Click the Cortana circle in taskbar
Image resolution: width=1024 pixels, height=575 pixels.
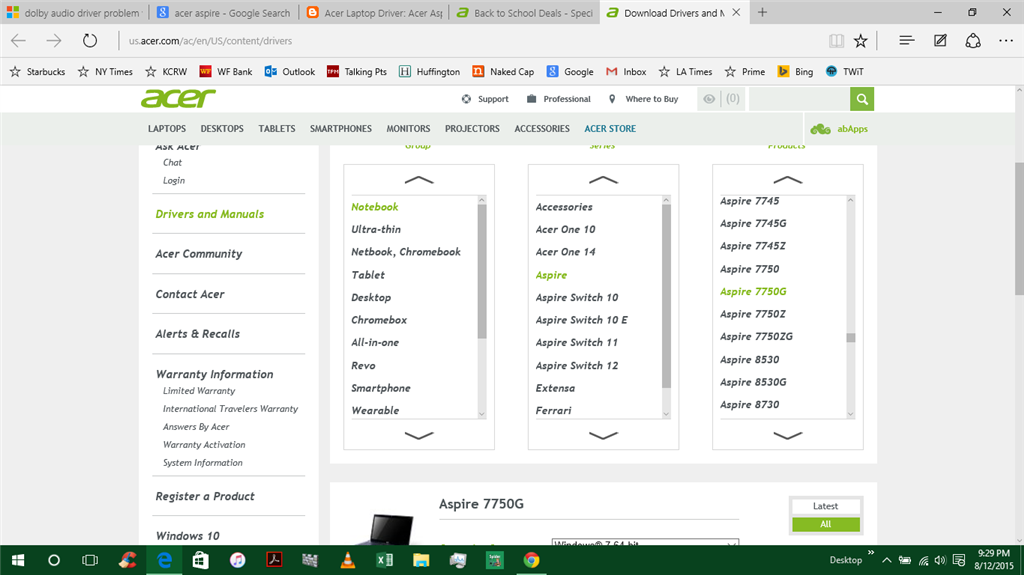[x=54, y=560]
